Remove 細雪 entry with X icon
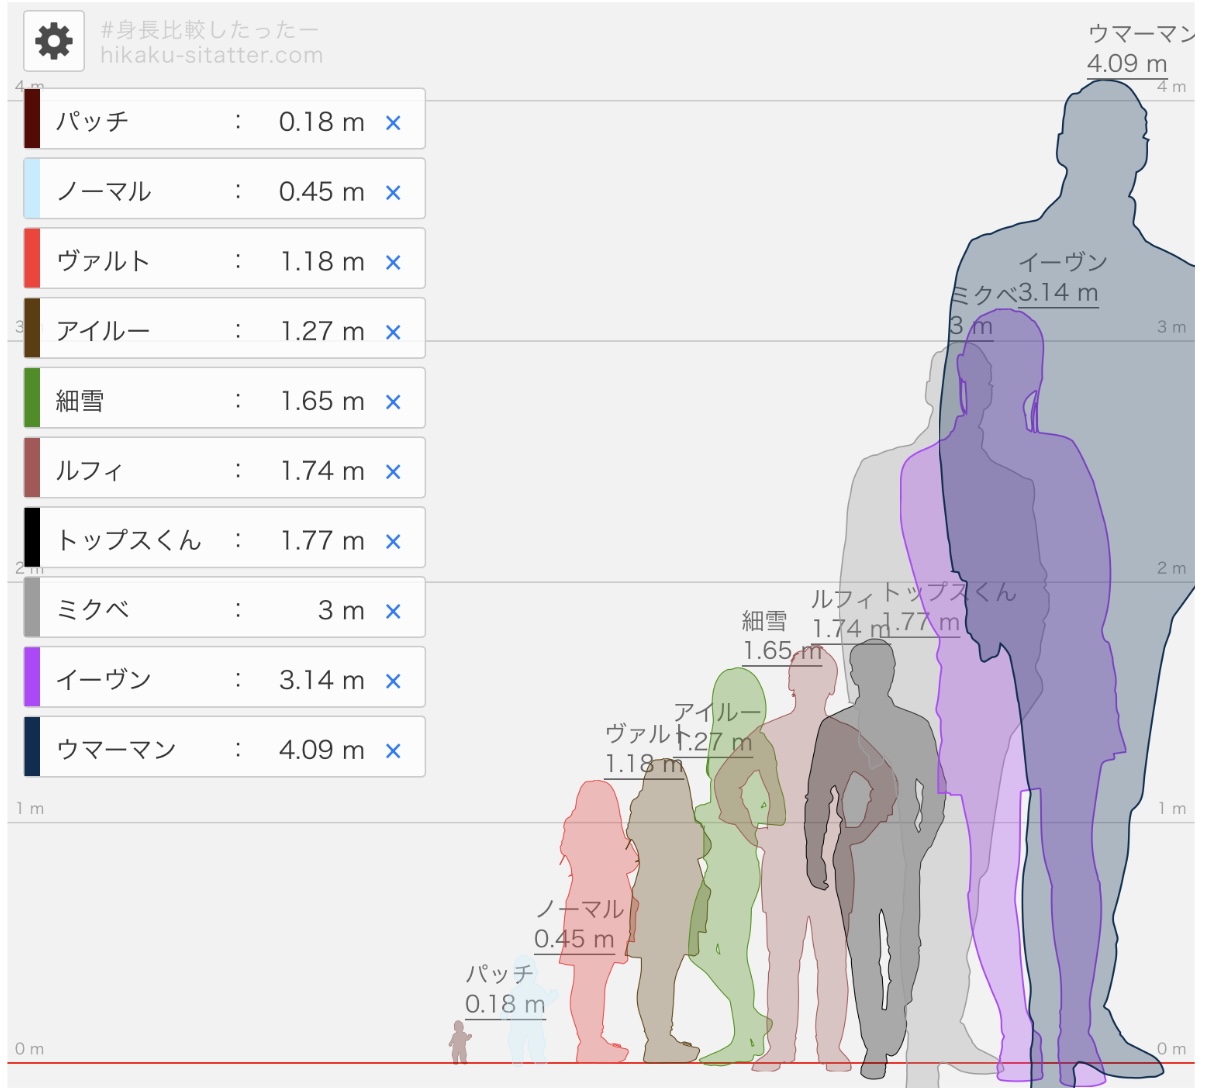This screenshot has width=1209, height=1088. 393,402
